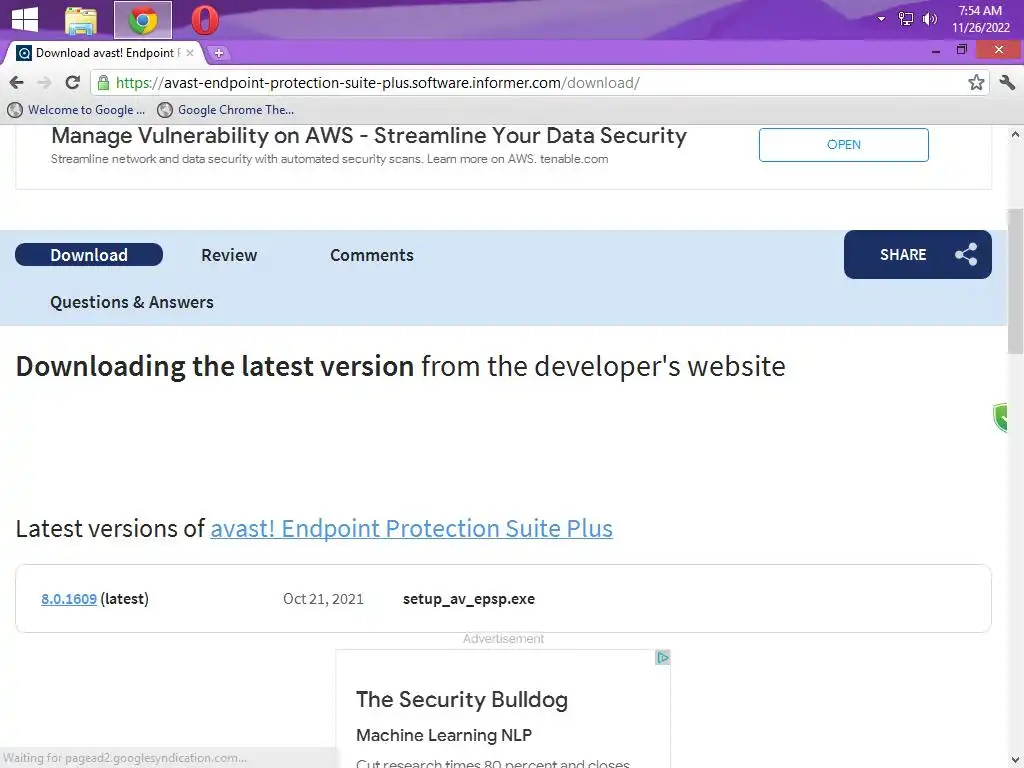Click the scrollbar up arrow
This screenshot has height=768, width=1024.
click(x=1016, y=135)
